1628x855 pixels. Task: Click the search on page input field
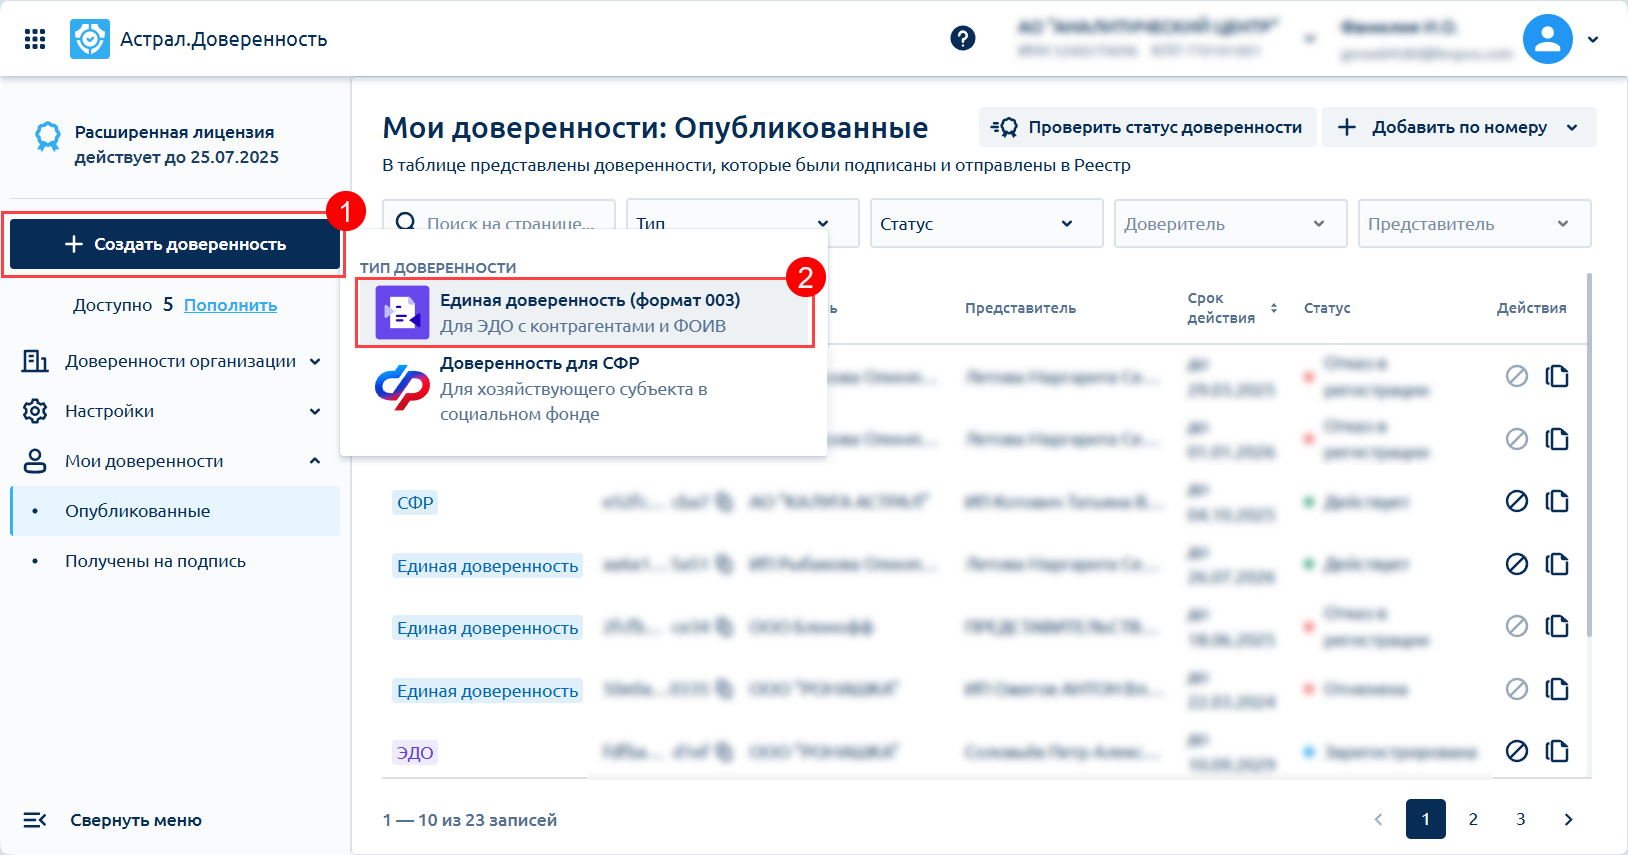(x=499, y=223)
